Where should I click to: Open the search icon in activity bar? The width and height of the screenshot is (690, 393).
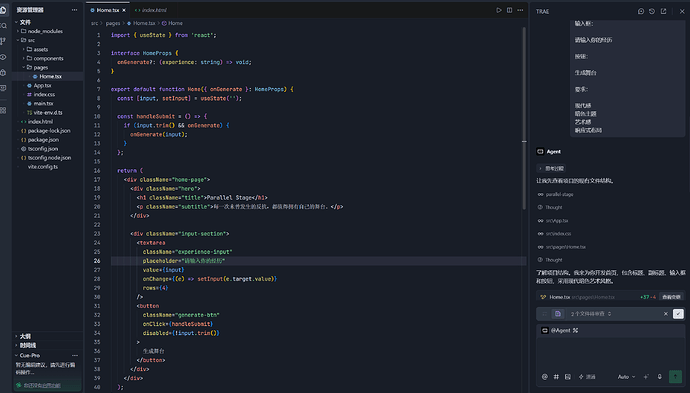[4, 26]
